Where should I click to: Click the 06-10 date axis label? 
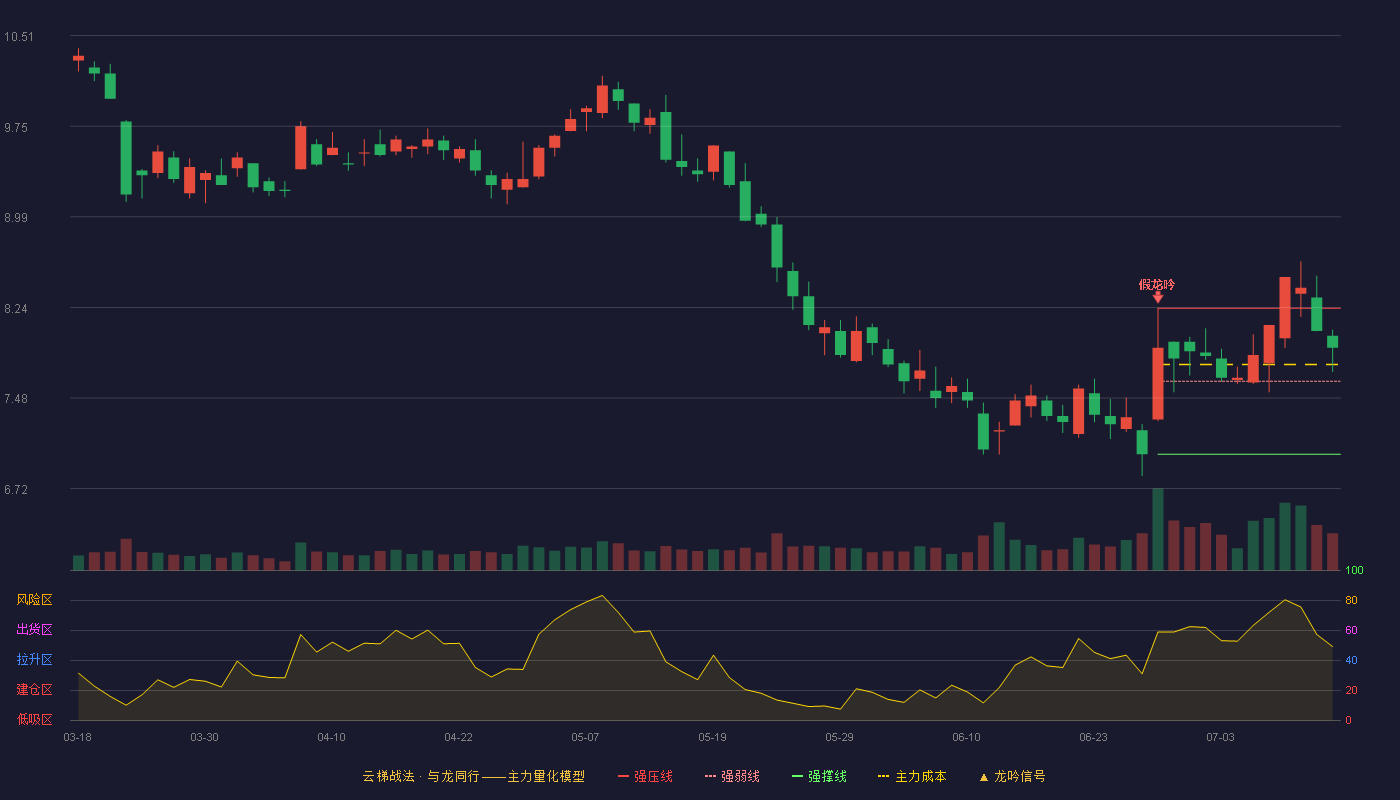[966, 737]
